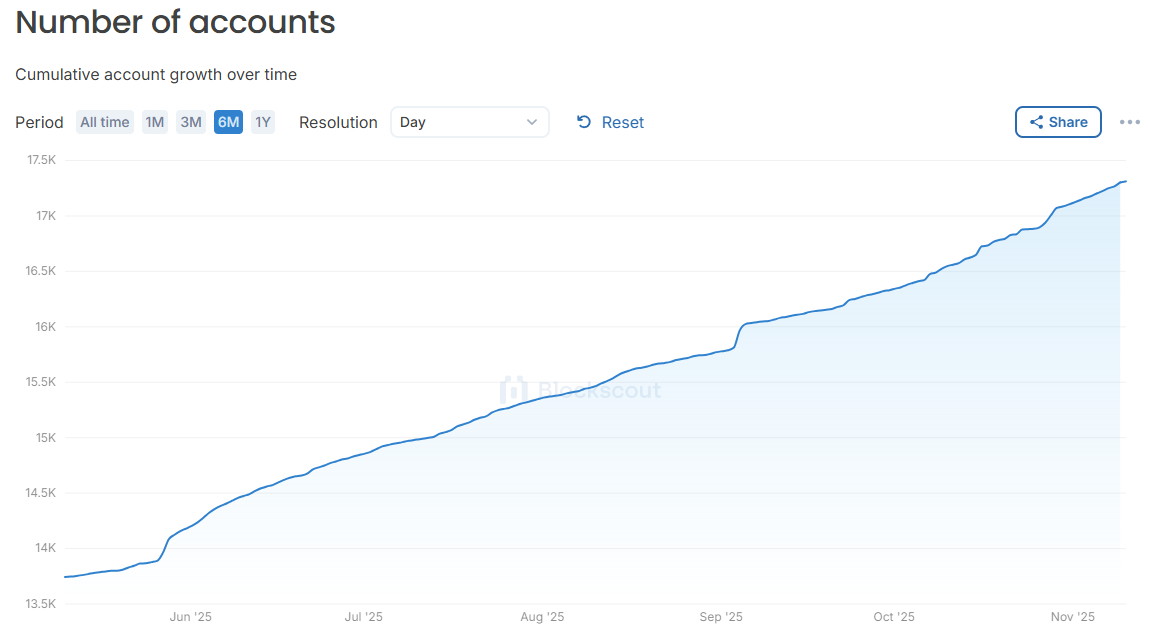Click the circular Reset arrow icon
Image resolution: width=1150 pixels, height=643 pixels.
click(583, 121)
